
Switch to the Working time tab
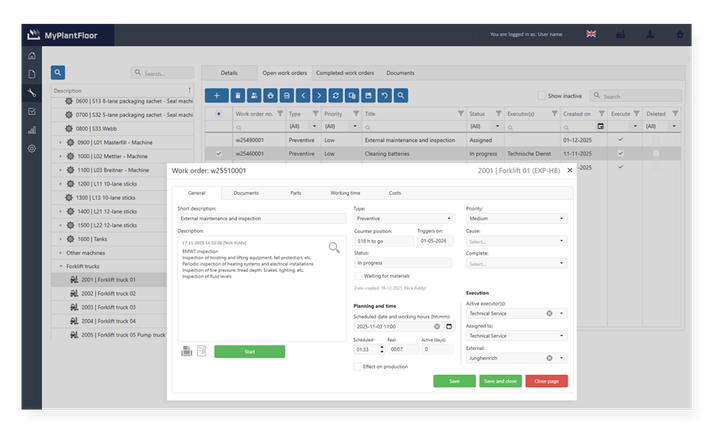pyautogui.click(x=345, y=193)
